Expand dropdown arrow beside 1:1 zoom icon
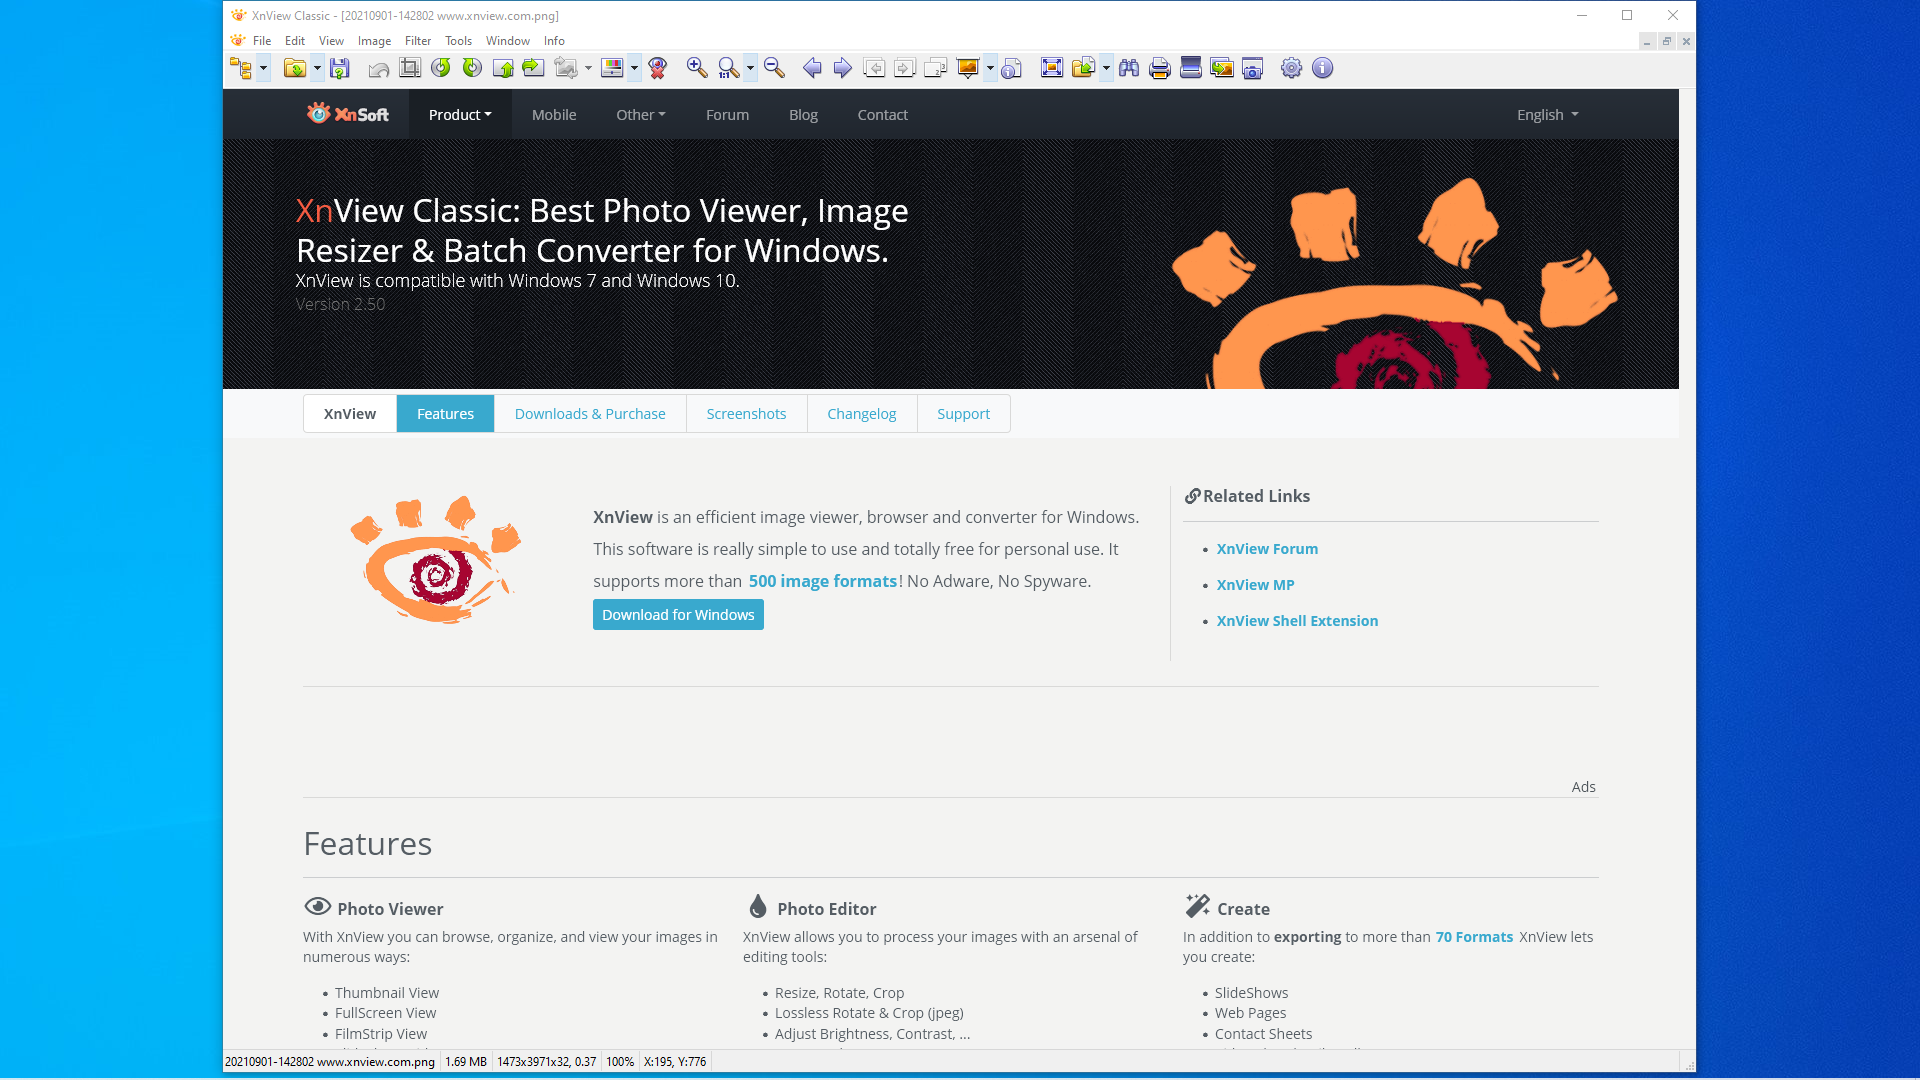Image resolution: width=1920 pixels, height=1080 pixels. (x=750, y=68)
